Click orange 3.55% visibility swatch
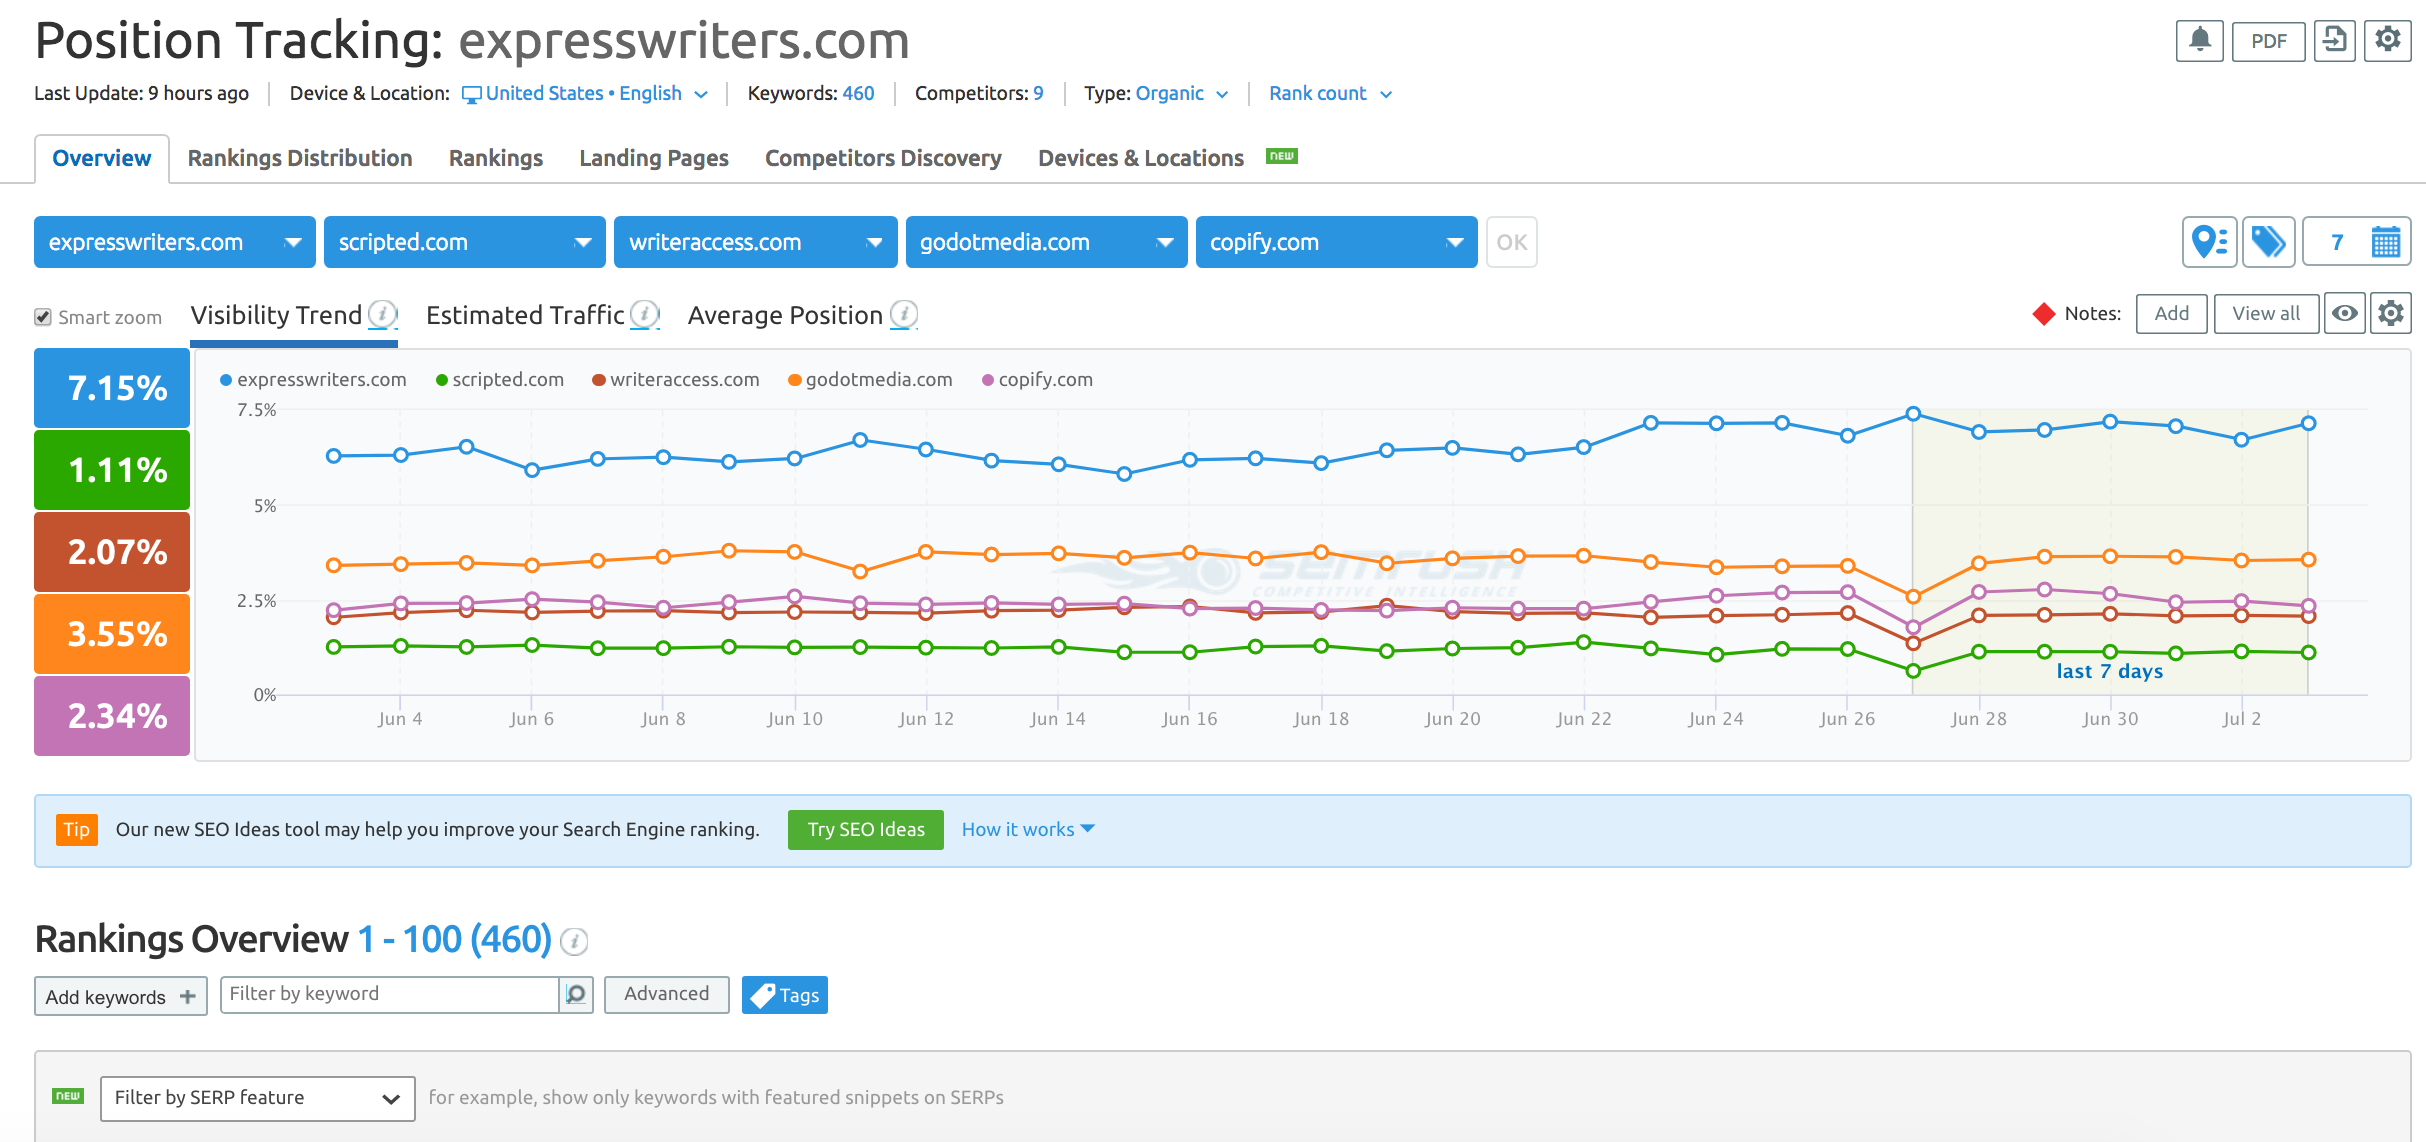Image resolution: width=2426 pixels, height=1142 pixels. (112, 634)
